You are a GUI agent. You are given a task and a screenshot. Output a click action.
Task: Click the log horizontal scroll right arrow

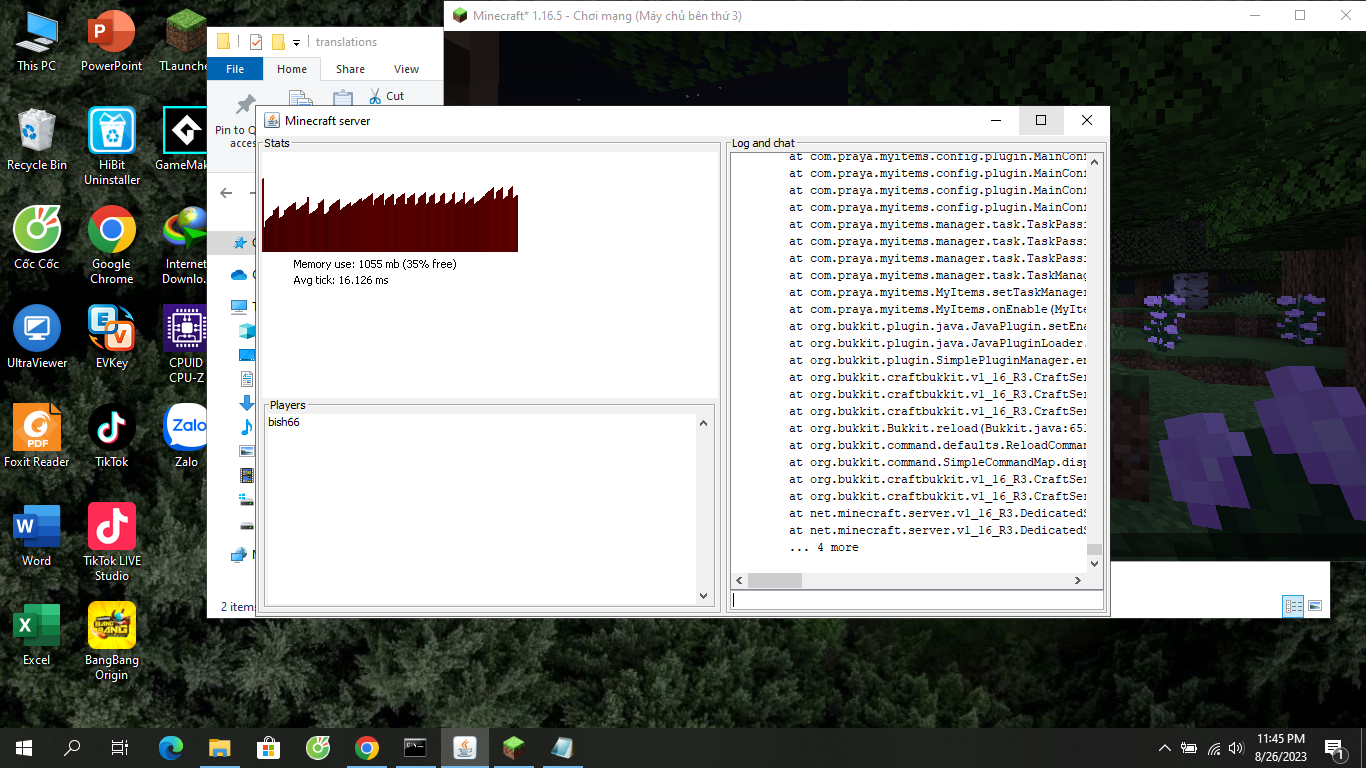coord(1078,580)
